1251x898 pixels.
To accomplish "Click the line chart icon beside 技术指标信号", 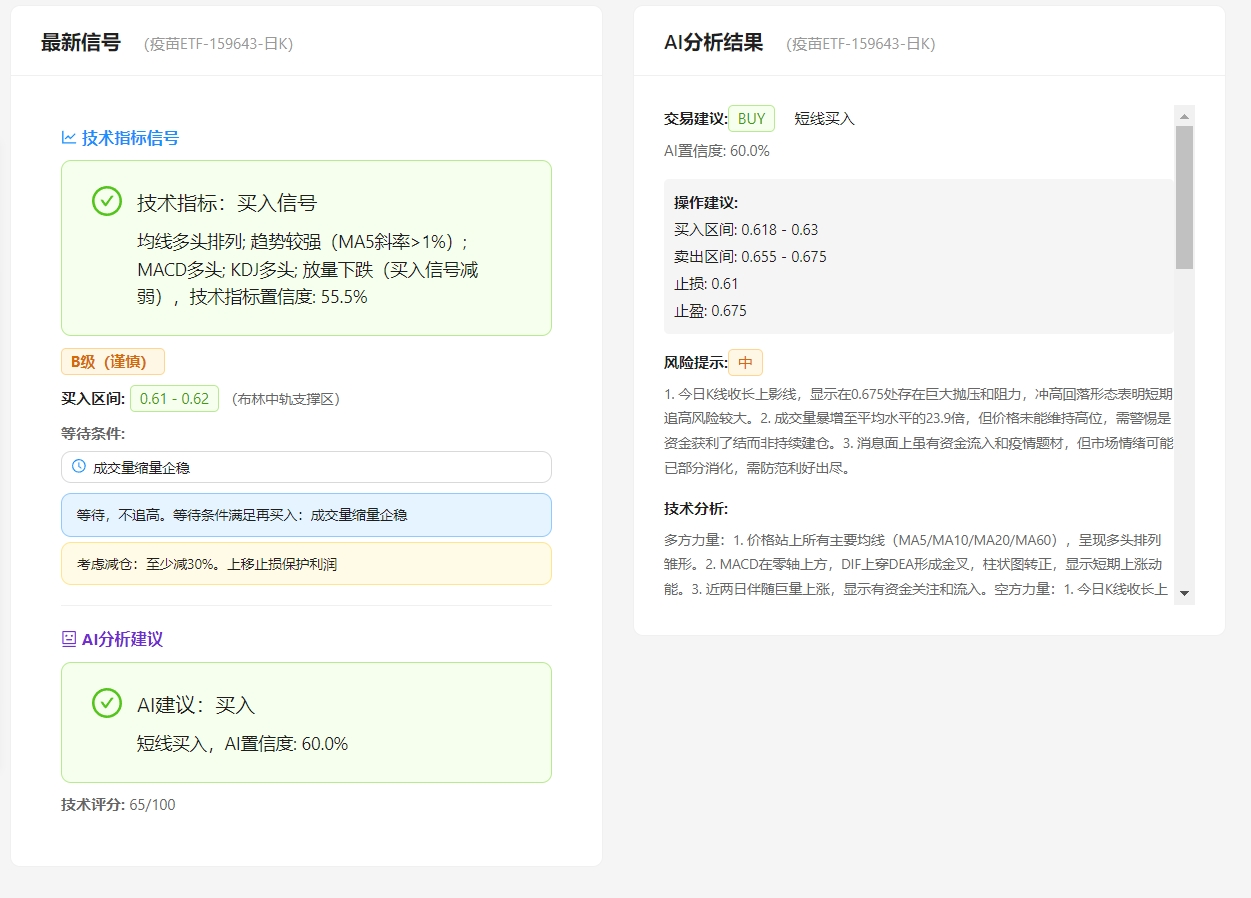I will [x=69, y=138].
